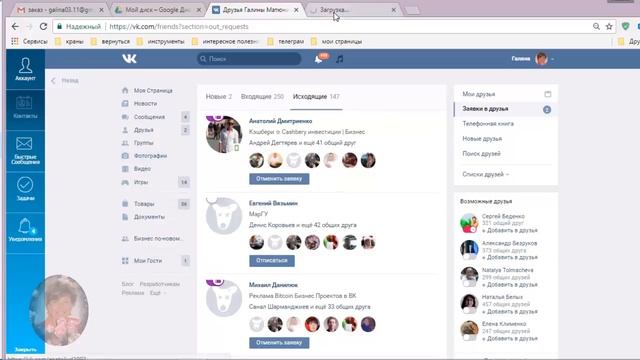Image resolution: width=640 pixels, height=360 pixels.
Task: Open the Аккаунт sidebar icon
Action: click(x=25, y=69)
